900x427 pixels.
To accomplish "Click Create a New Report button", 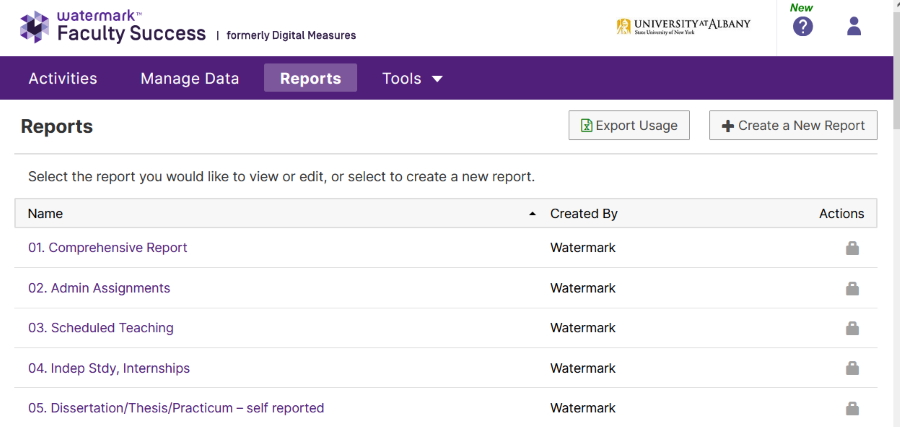I will pos(793,125).
